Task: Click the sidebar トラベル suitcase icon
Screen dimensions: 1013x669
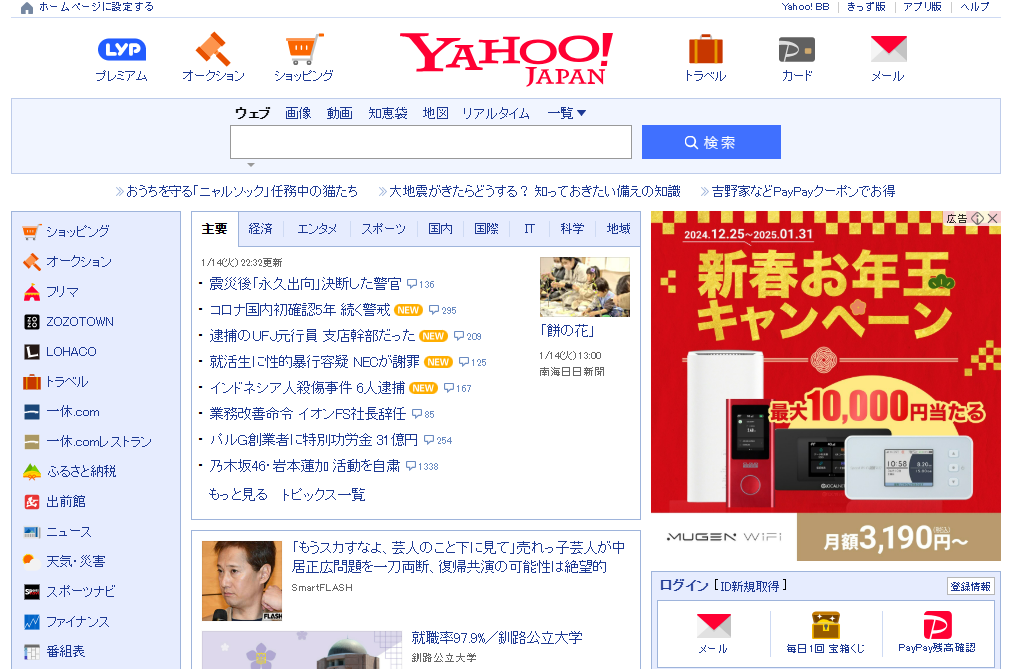Action: pos(32,382)
